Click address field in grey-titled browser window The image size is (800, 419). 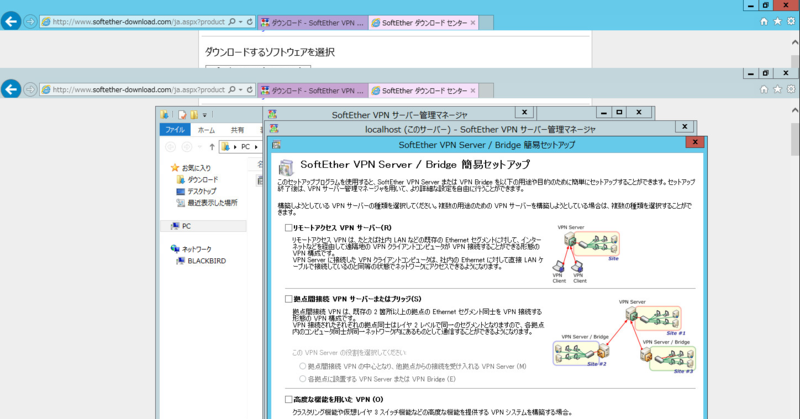point(138,90)
